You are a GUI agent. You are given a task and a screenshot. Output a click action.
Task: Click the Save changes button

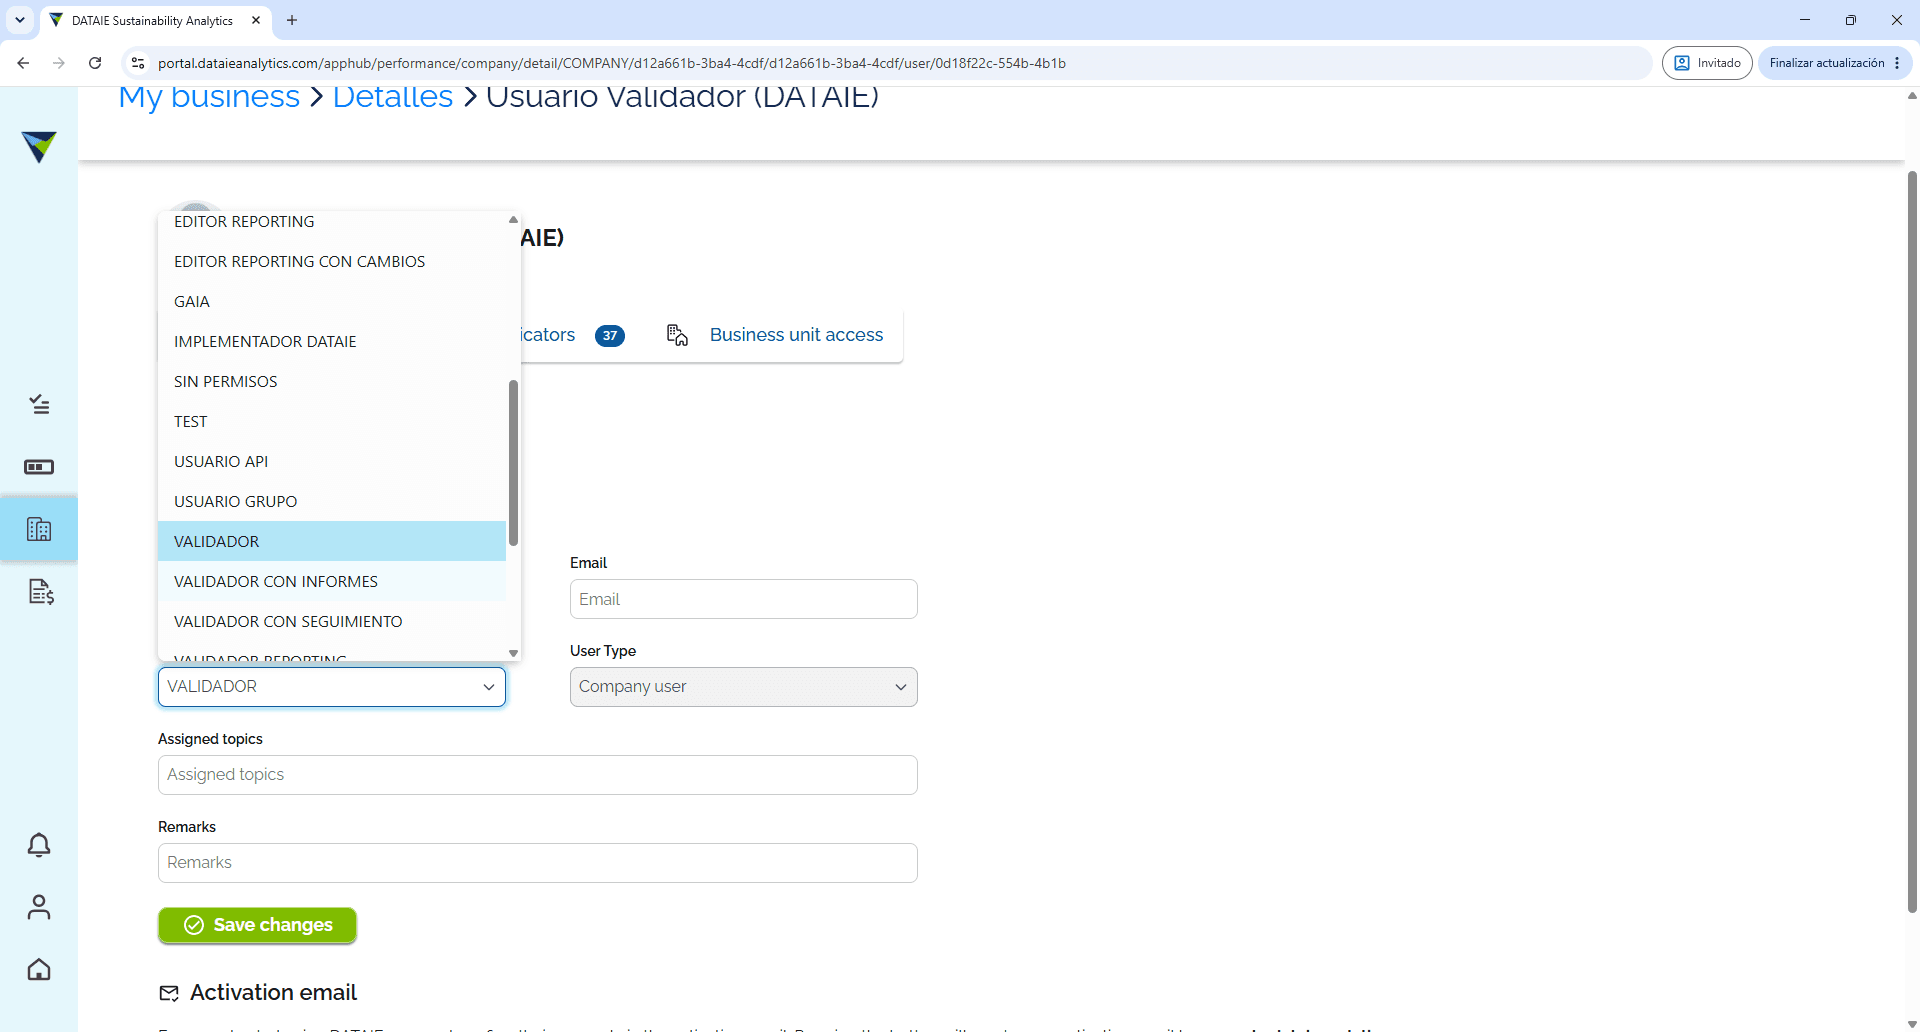tap(257, 925)
